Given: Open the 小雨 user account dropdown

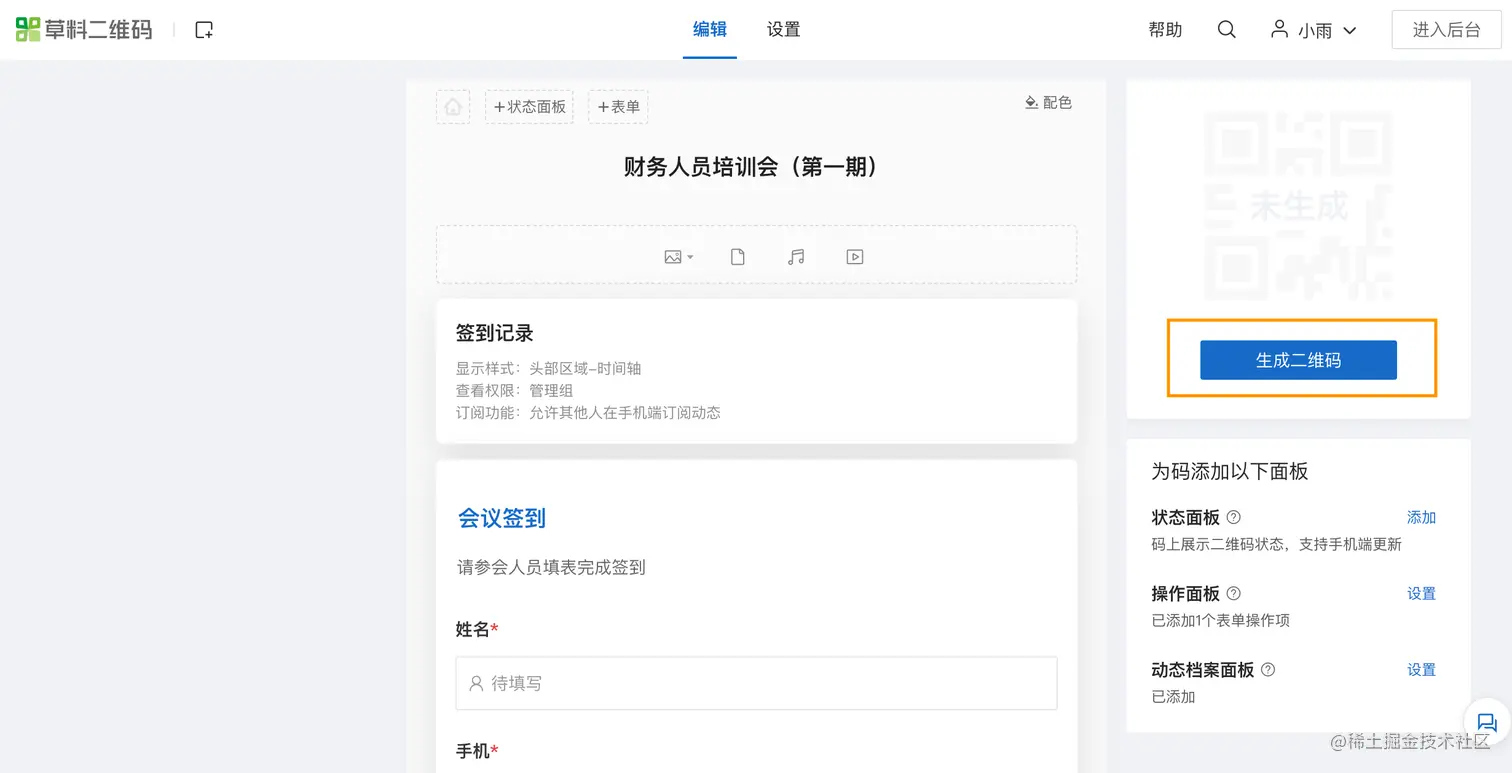Looking at the screenshot, I should coord(1313,30).
